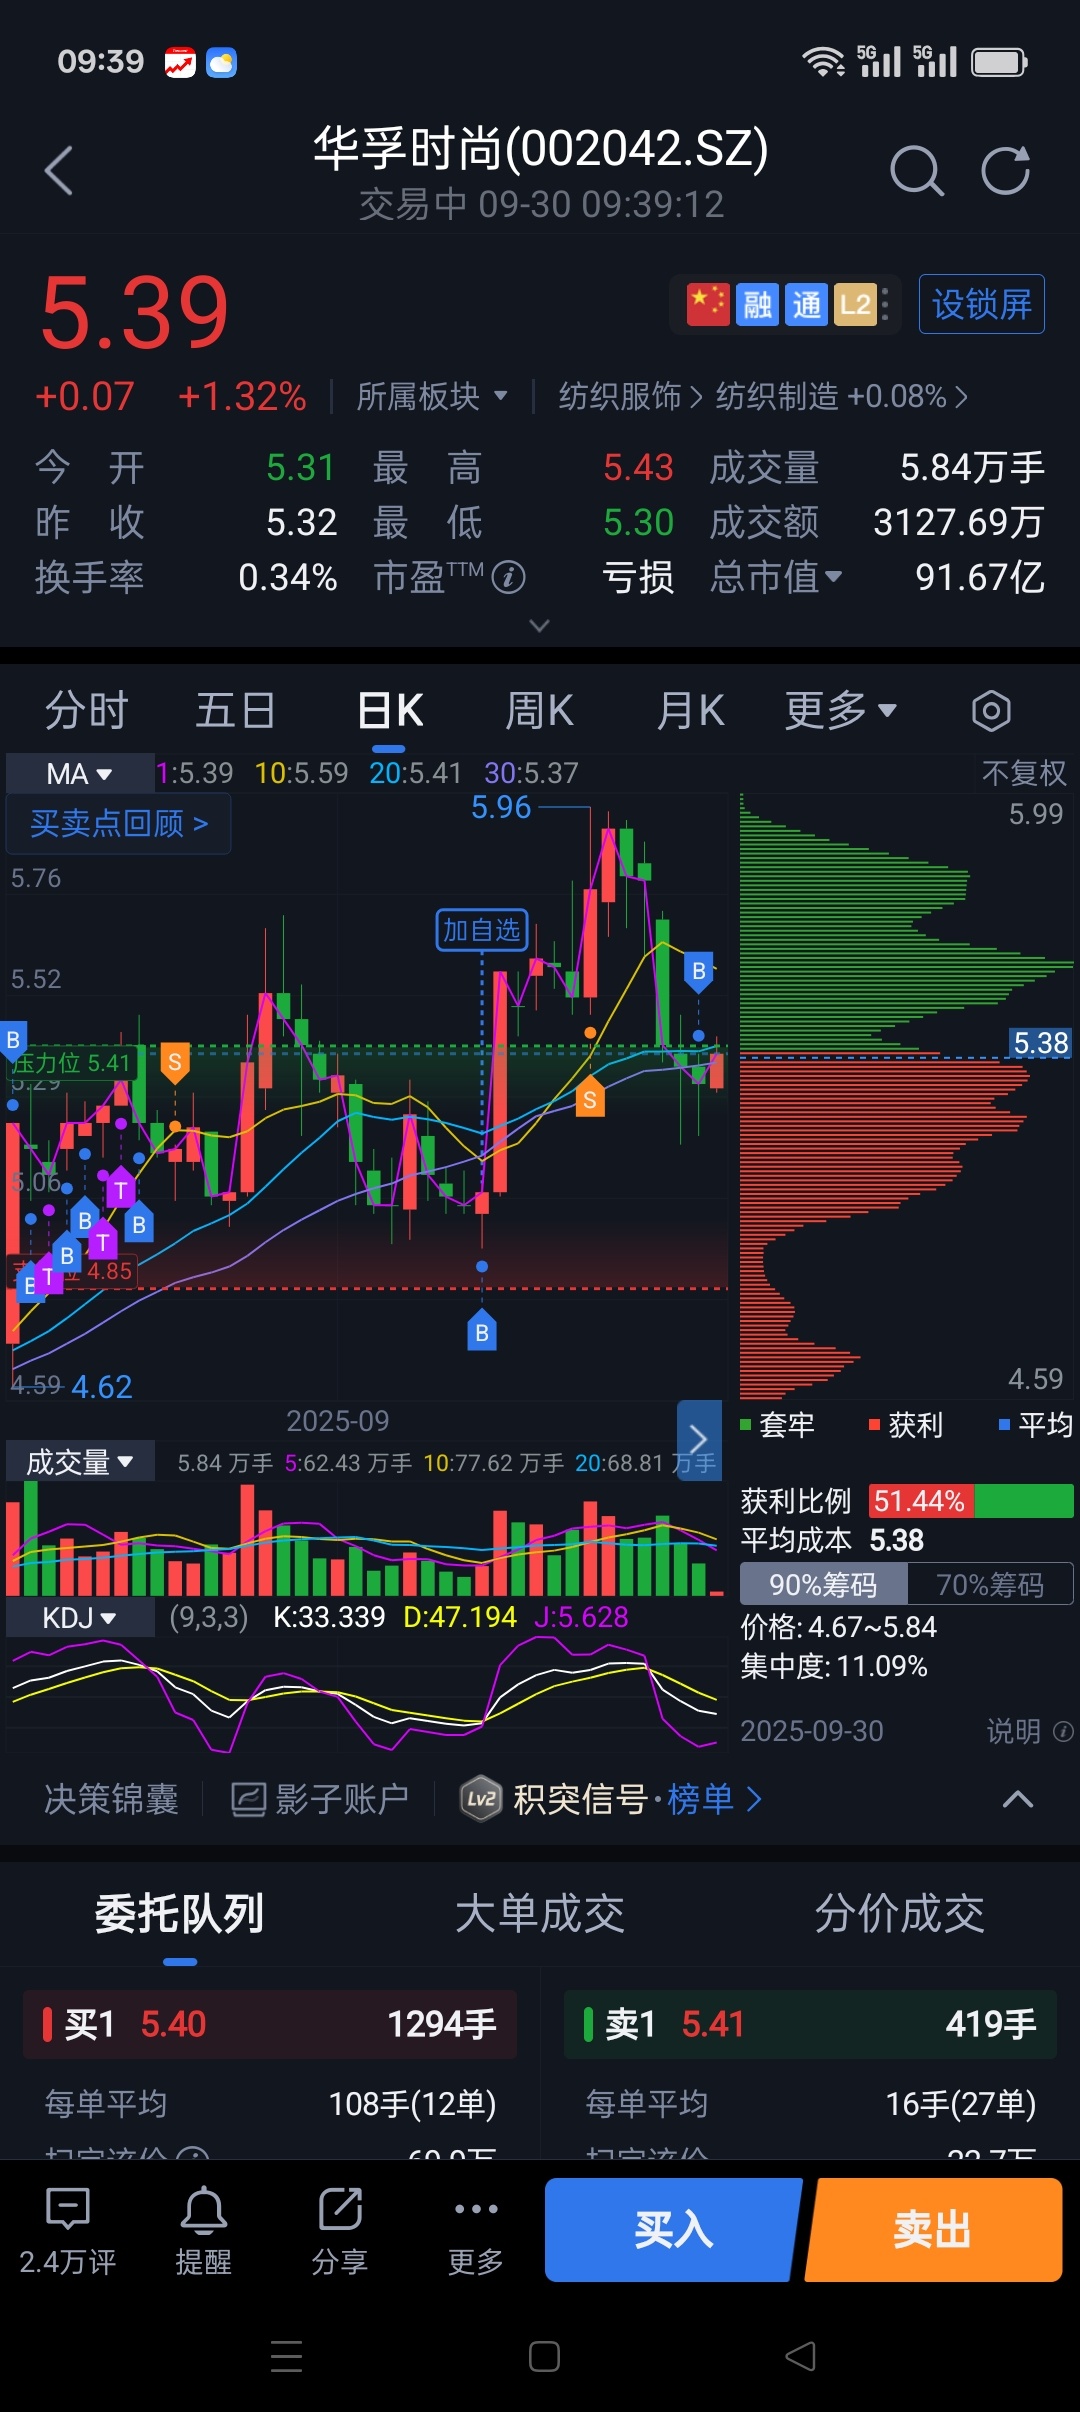Open 2.4万评 comments icon
Image resolution: width=1080 pixels, height=2412 pixels.
tap(68, 2208)
